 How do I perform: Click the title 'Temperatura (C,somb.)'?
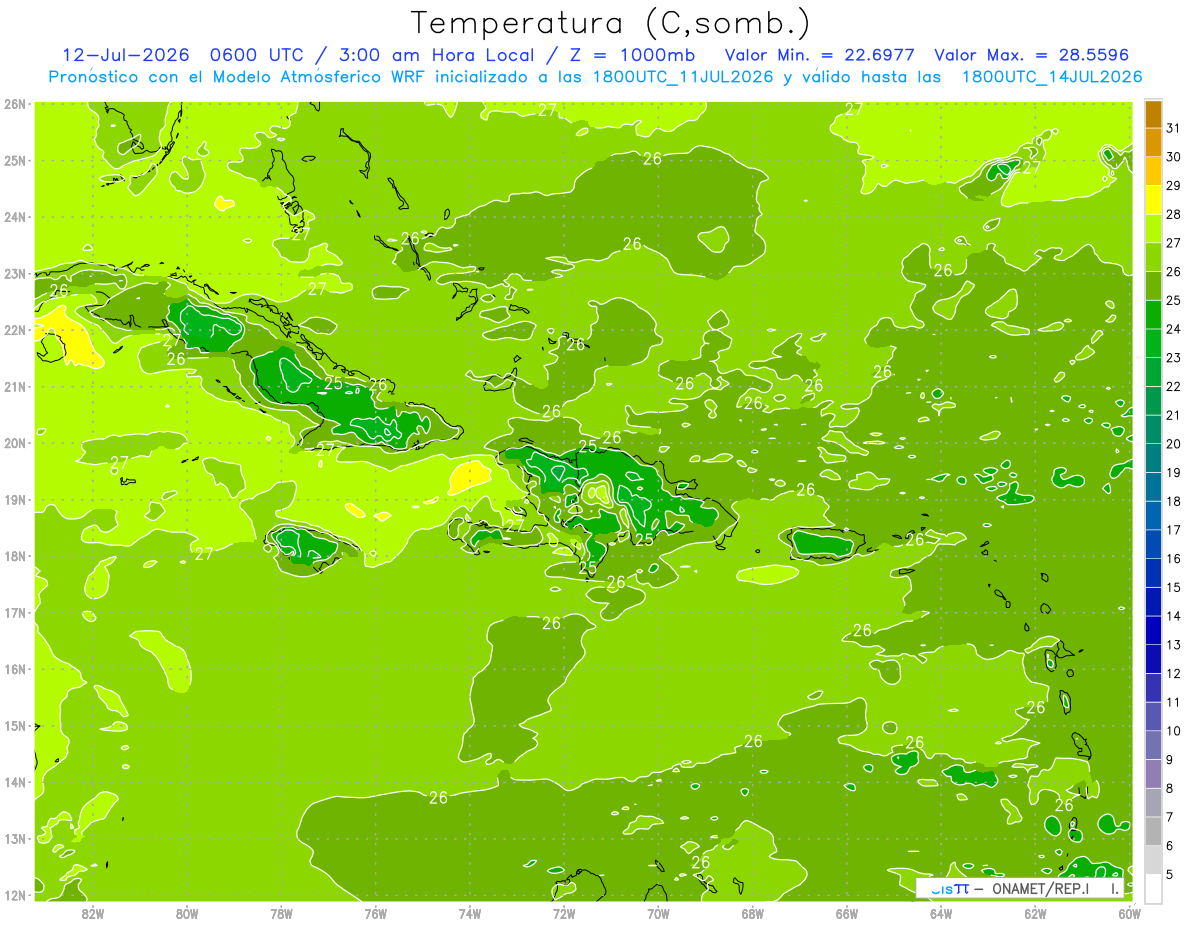click(610, 23)
